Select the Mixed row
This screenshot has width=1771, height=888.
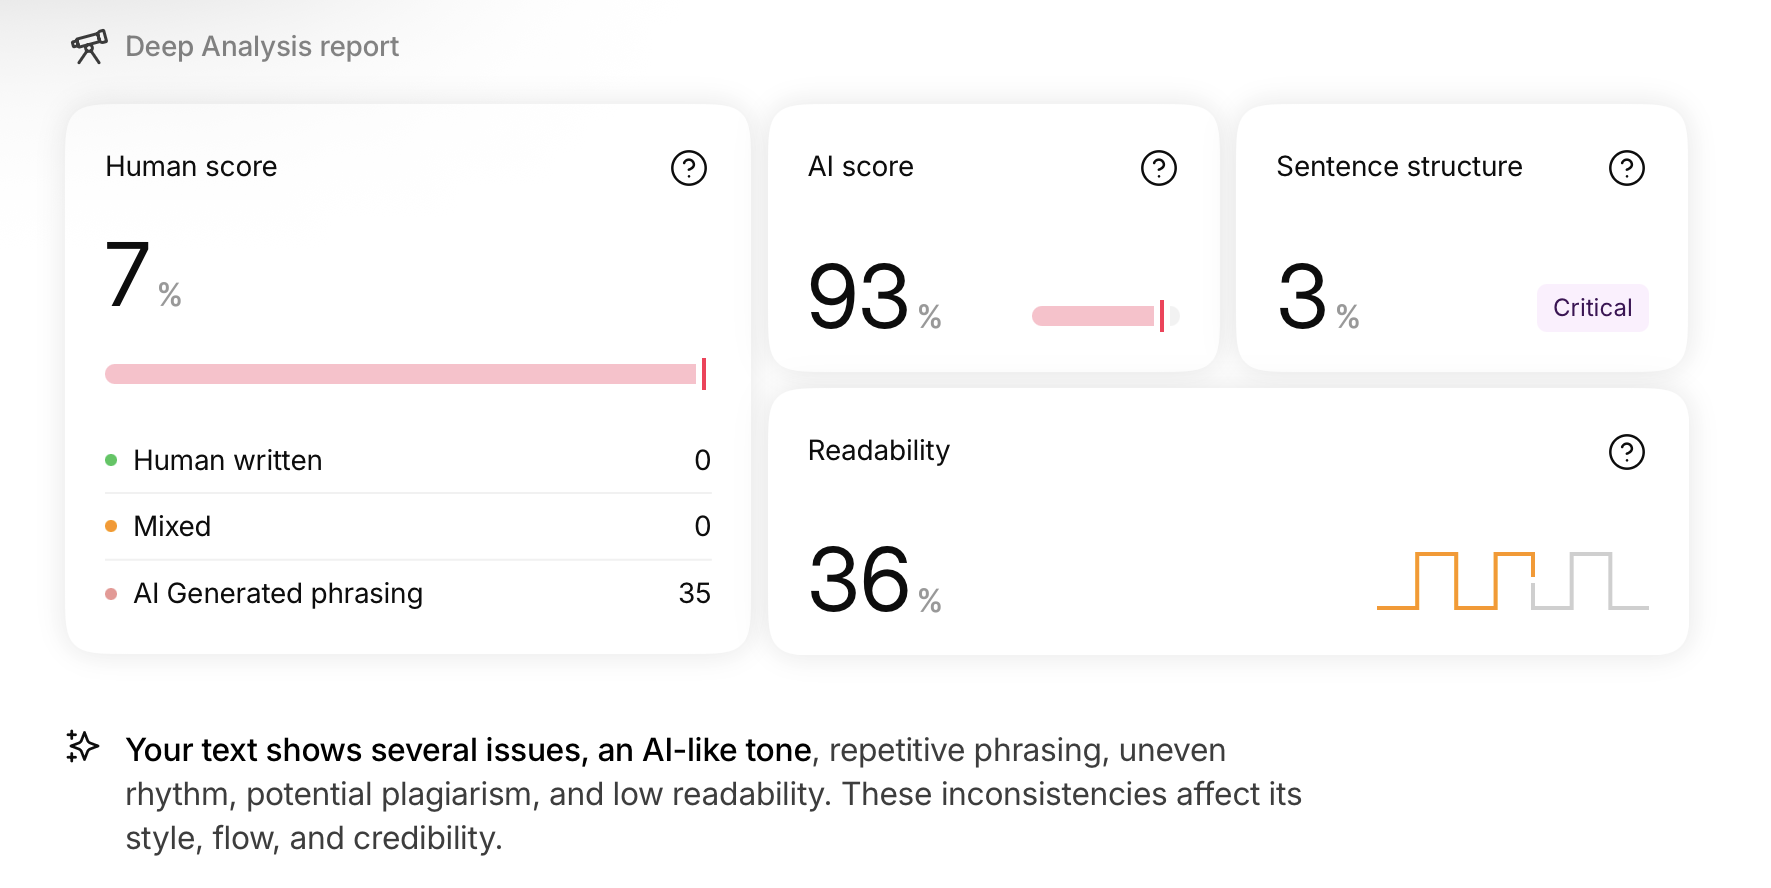pyautogui.click(x=408, y=526)
